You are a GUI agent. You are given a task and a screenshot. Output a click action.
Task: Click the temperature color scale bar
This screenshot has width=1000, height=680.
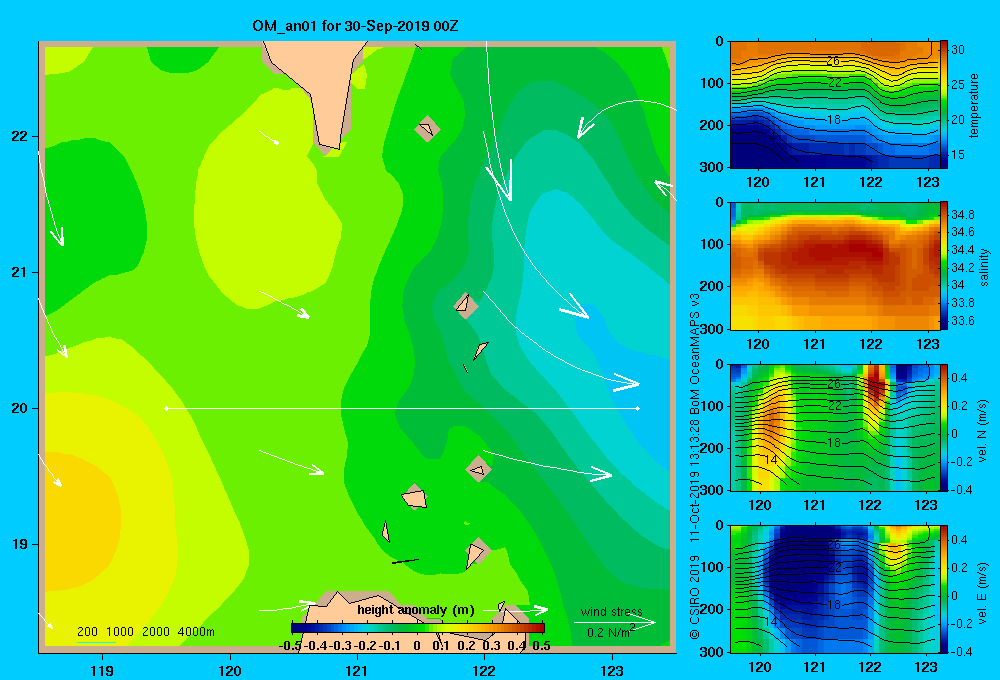[x=944, y=104]
